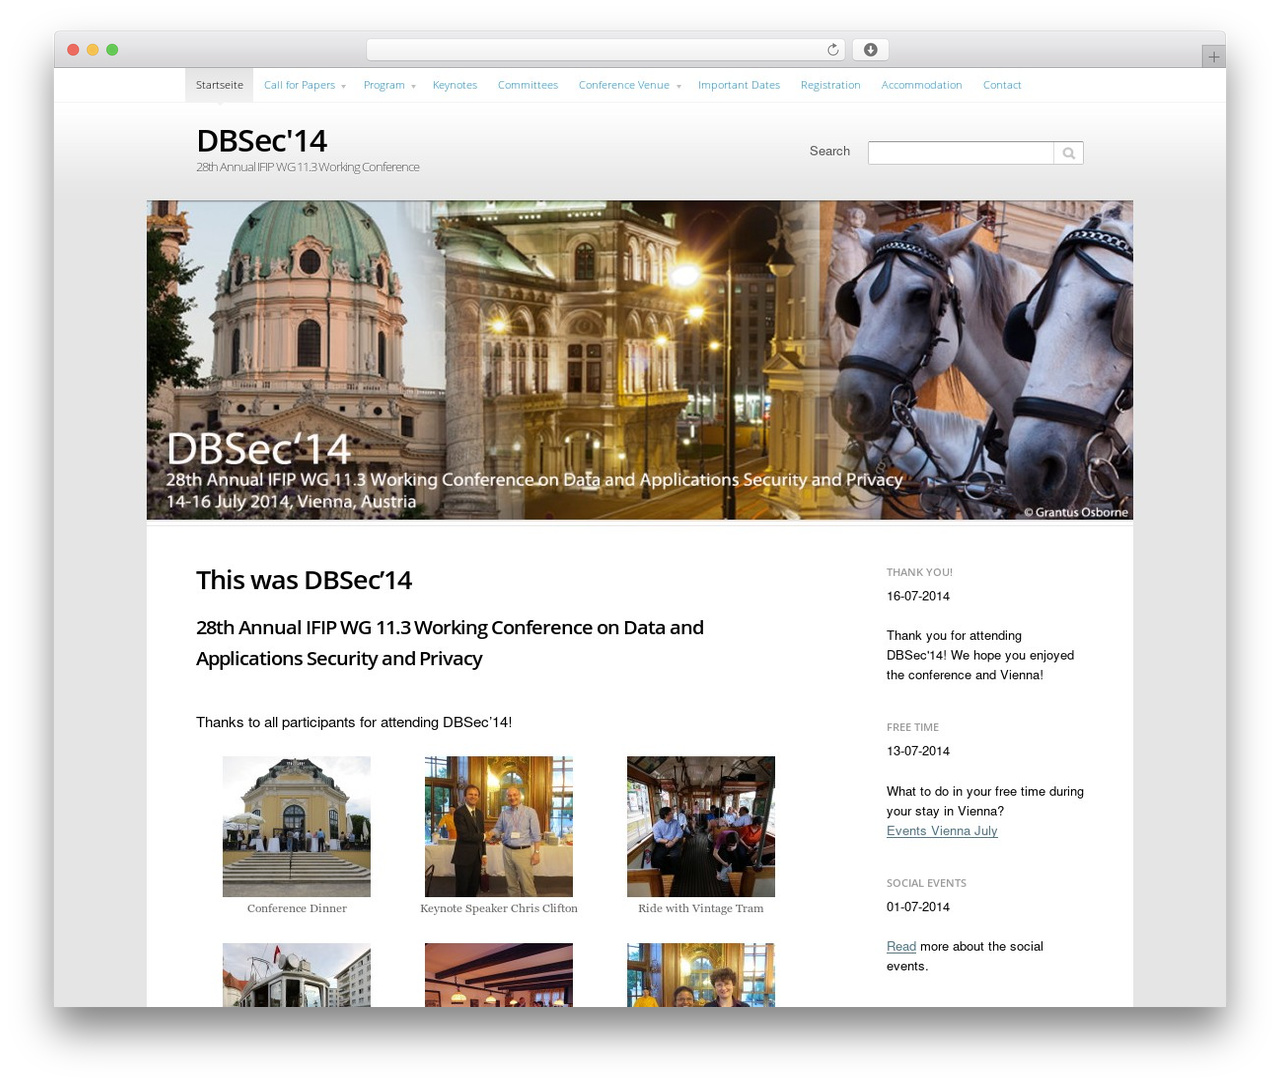The image size is (1280, 1084).
Task: Expand the Call for Papers dropdown arrow
Action: coord(343,87)
